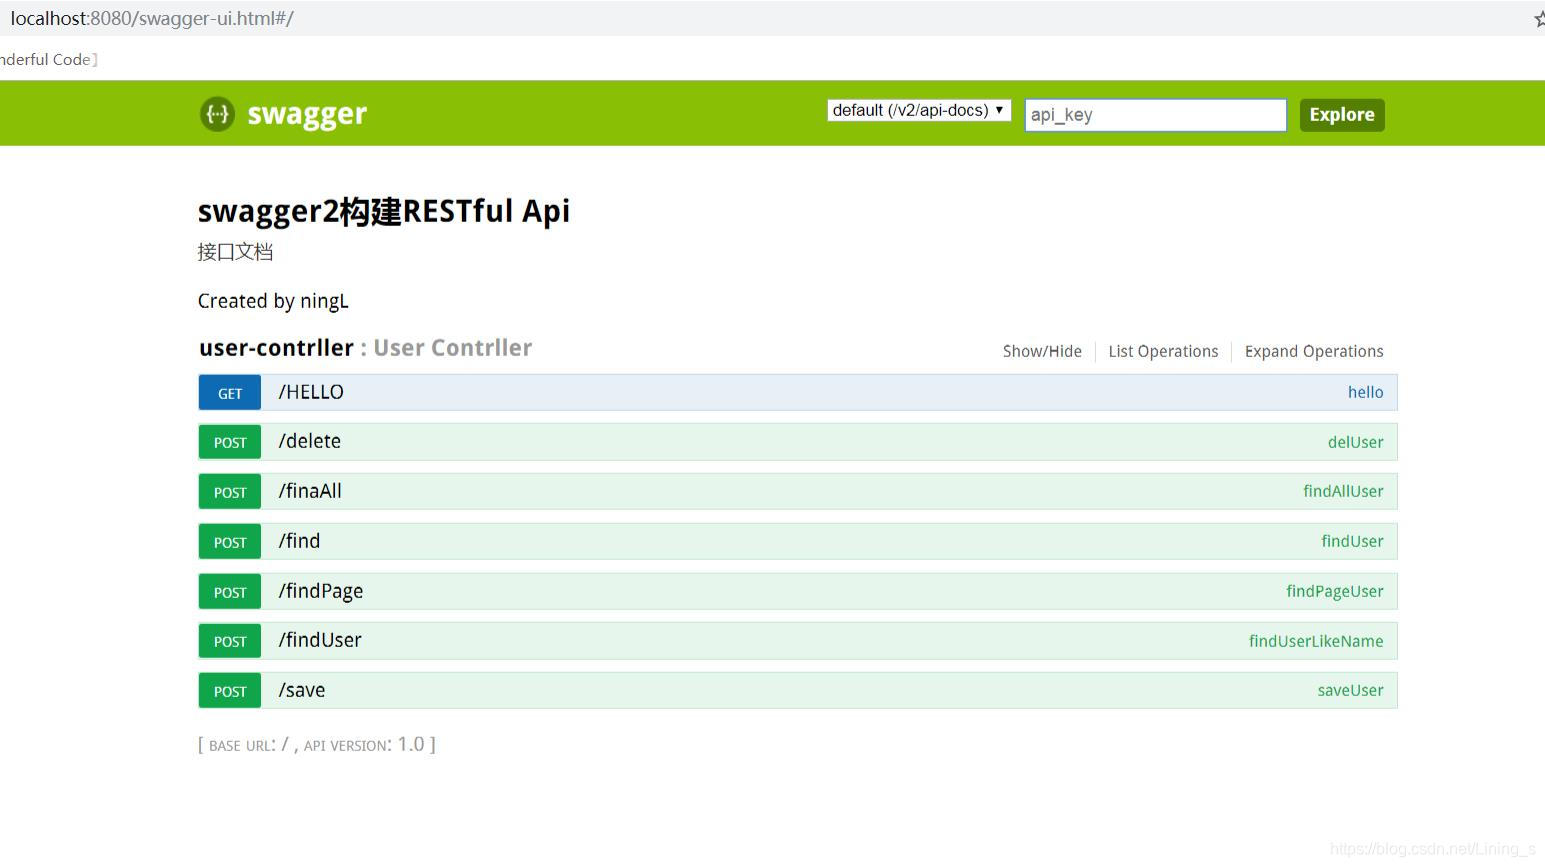
Task: Click the POST badge for /findUser
Action: coord(230,641)
